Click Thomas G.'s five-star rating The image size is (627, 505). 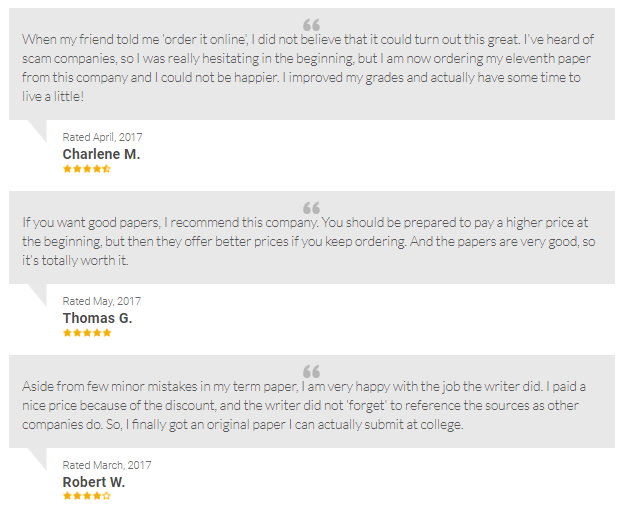(87, 333)
